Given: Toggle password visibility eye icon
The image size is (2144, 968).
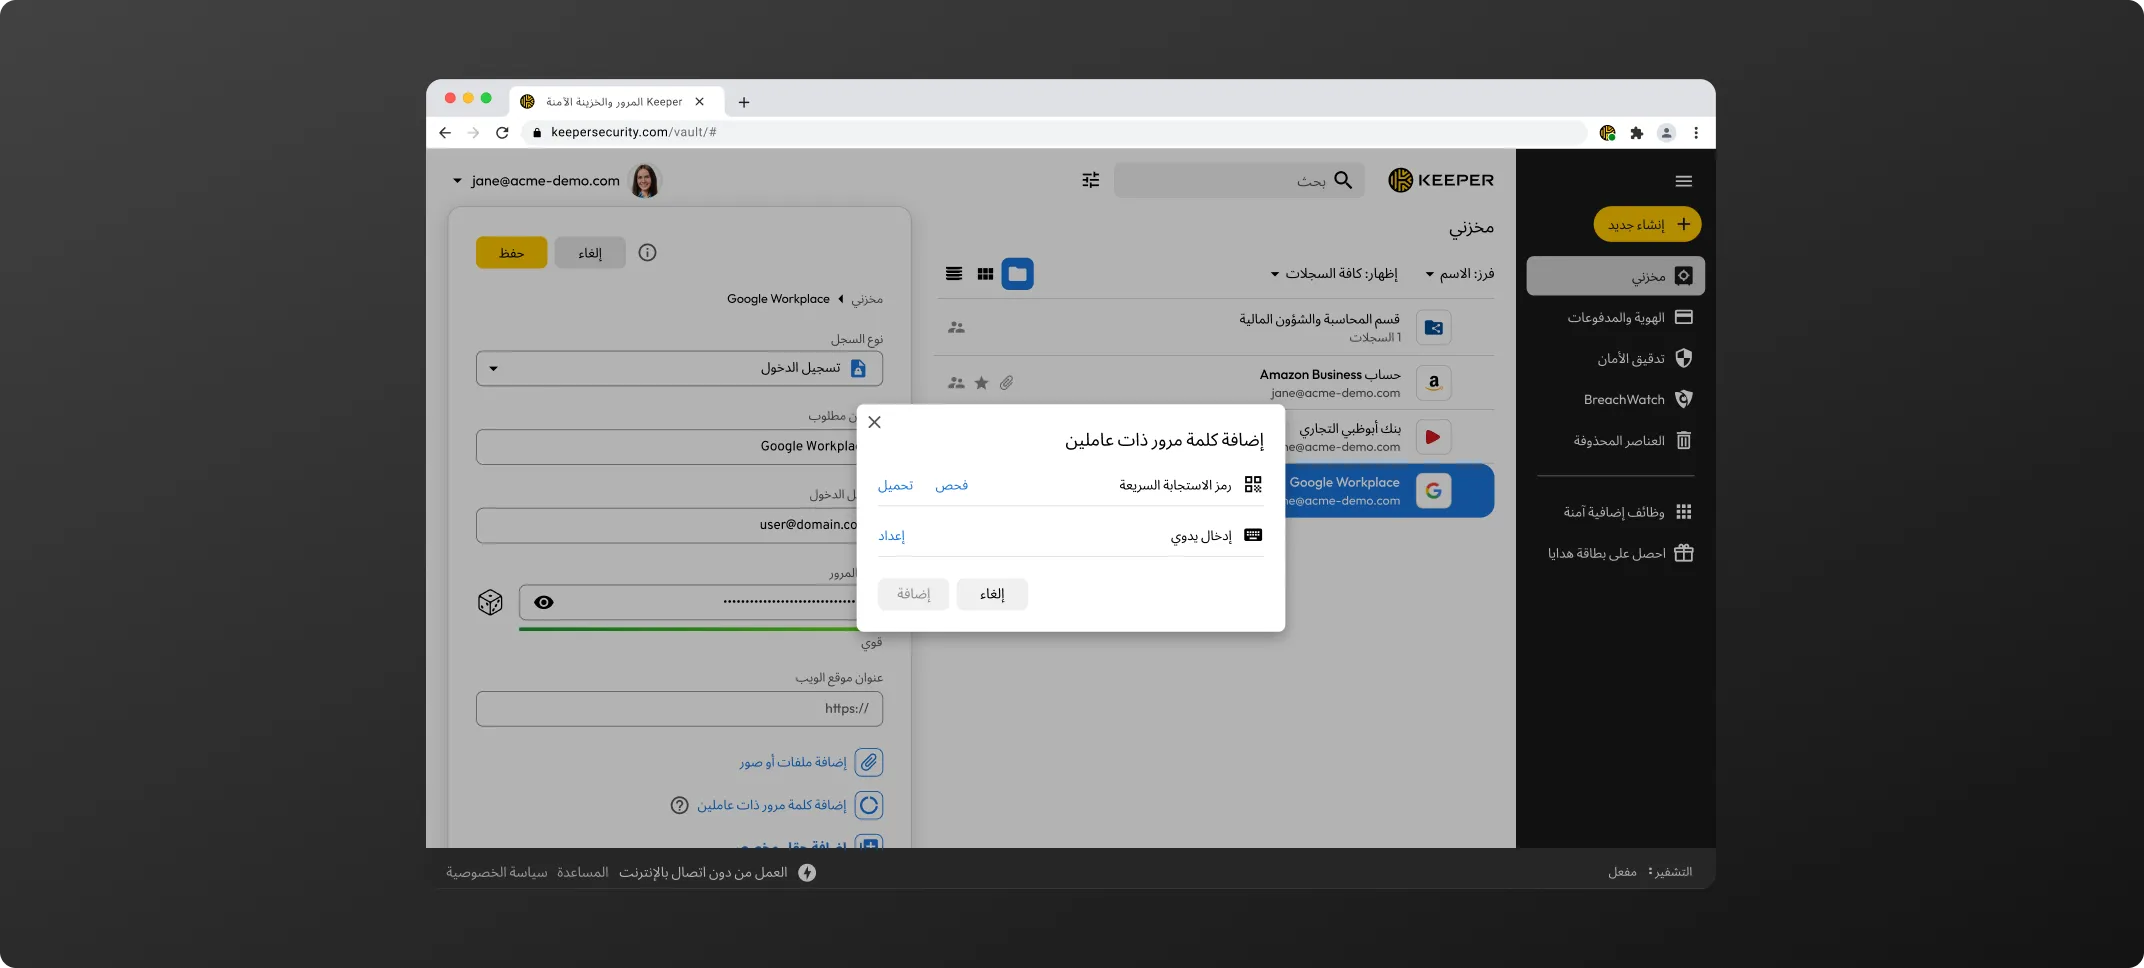Looking at the screenshot, I should pos(544,602).
